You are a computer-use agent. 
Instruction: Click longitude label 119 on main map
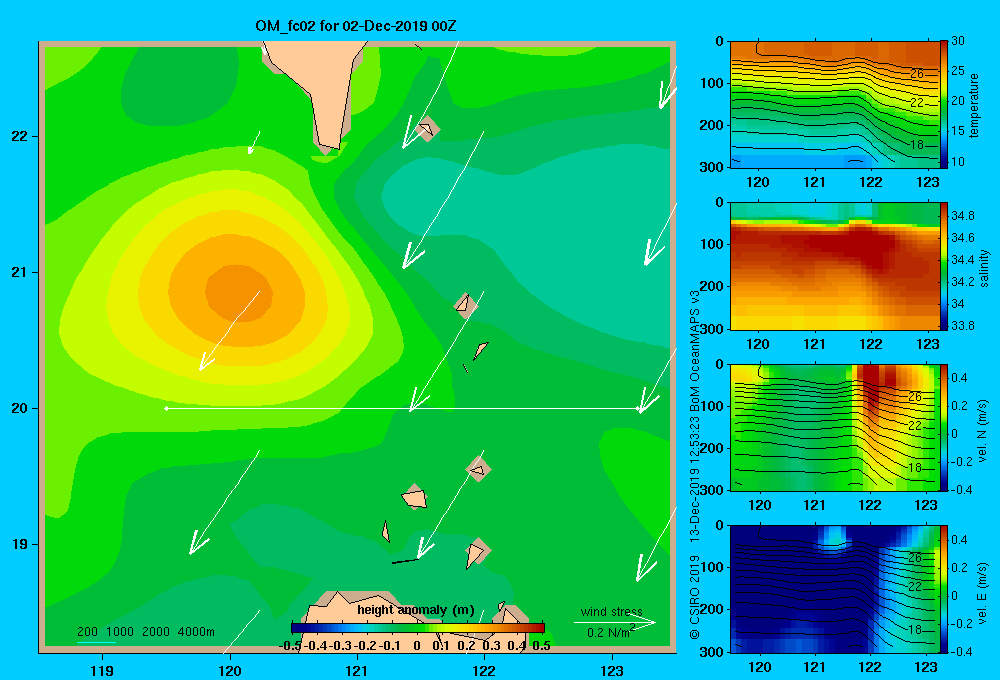102,670
